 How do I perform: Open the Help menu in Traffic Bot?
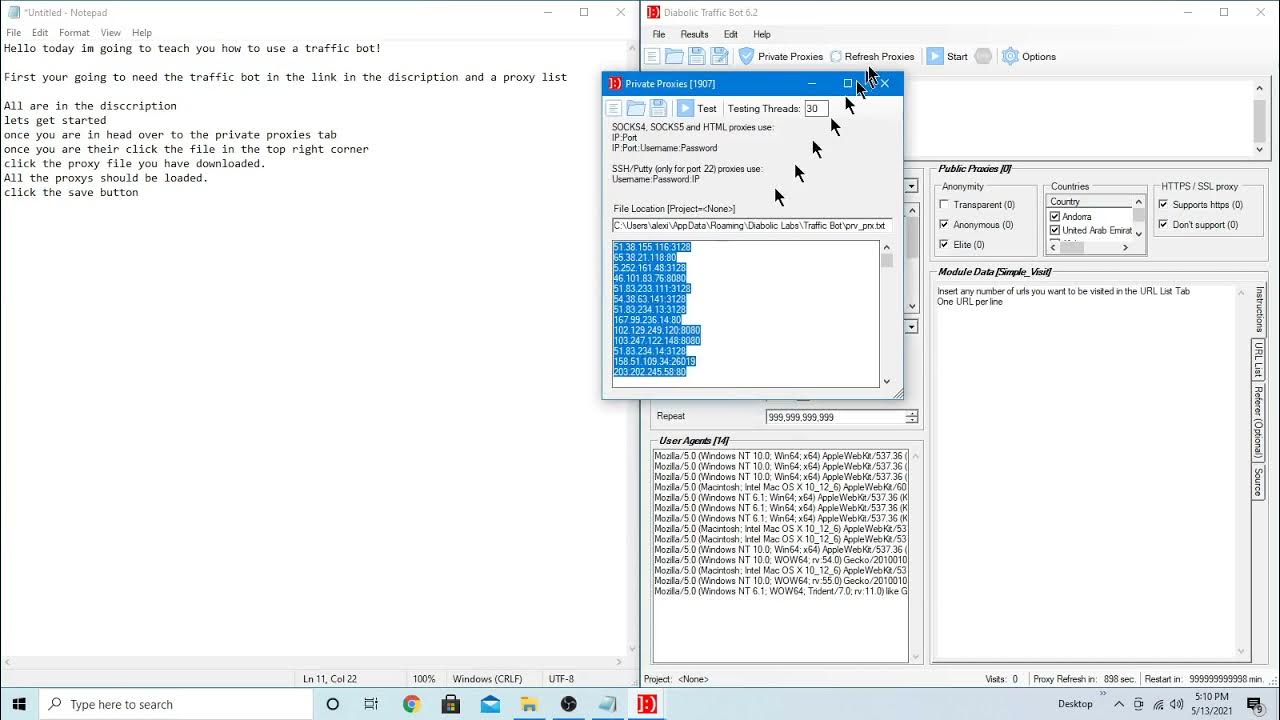point(762,34)
